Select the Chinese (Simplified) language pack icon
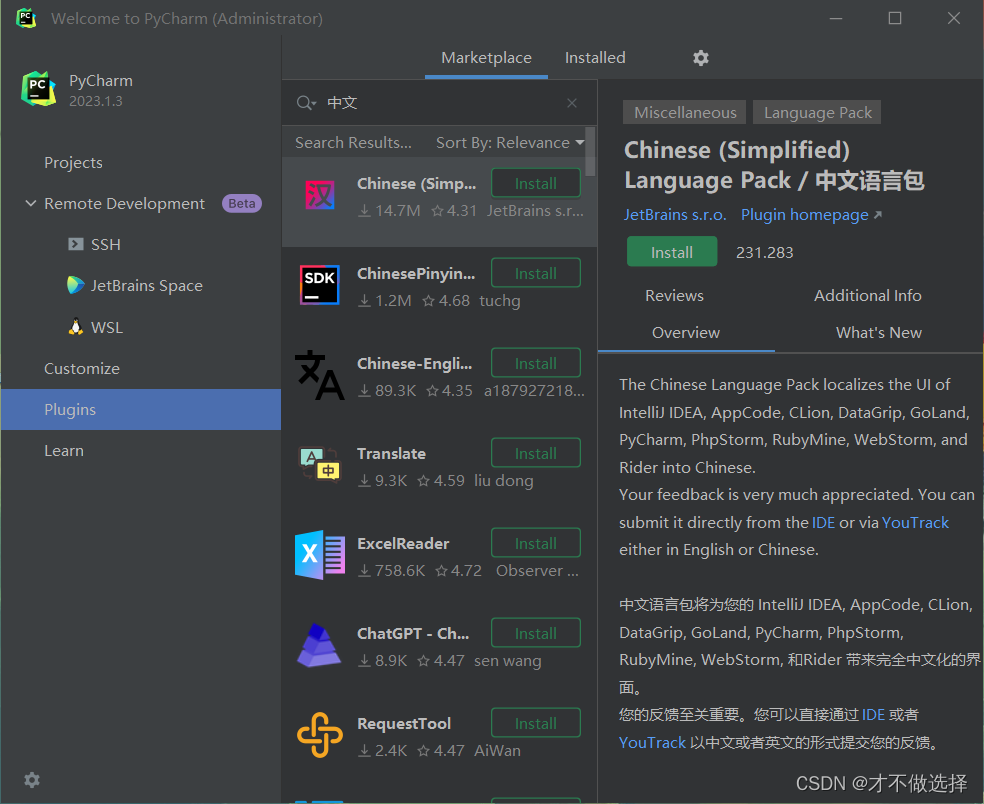Image resolution: width=984 pixels, height=804 pixels. pos(320,195)
